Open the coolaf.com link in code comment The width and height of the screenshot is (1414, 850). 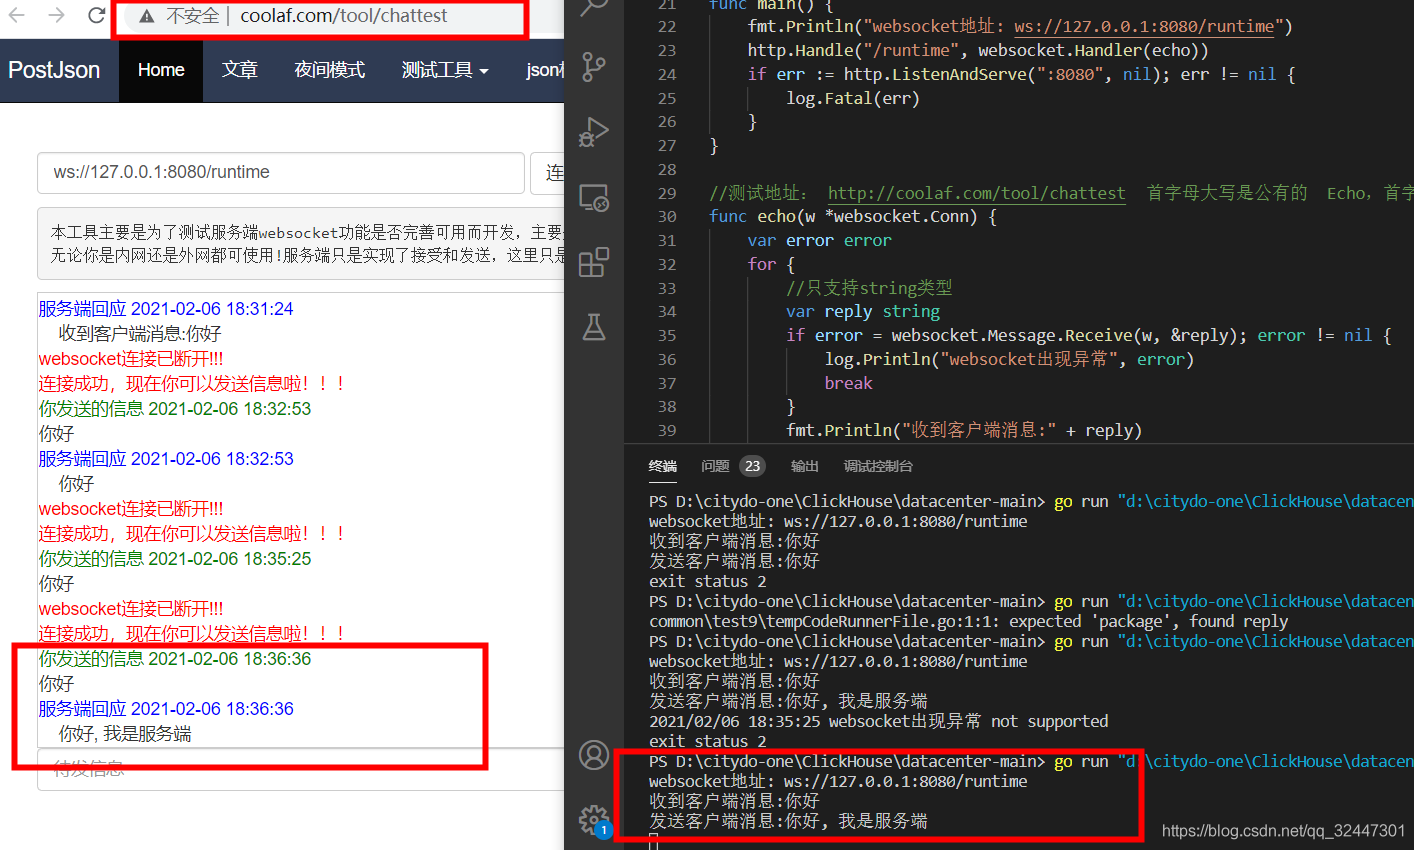click(x=976, y=193)
